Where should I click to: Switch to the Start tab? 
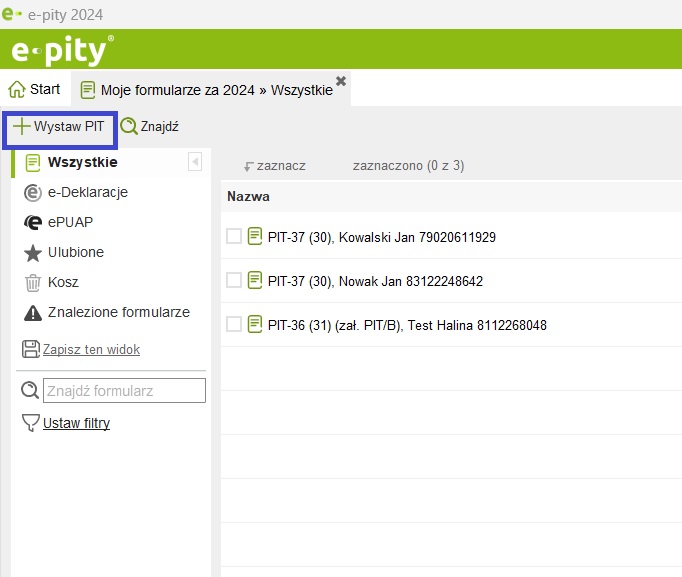click(34, 89)
